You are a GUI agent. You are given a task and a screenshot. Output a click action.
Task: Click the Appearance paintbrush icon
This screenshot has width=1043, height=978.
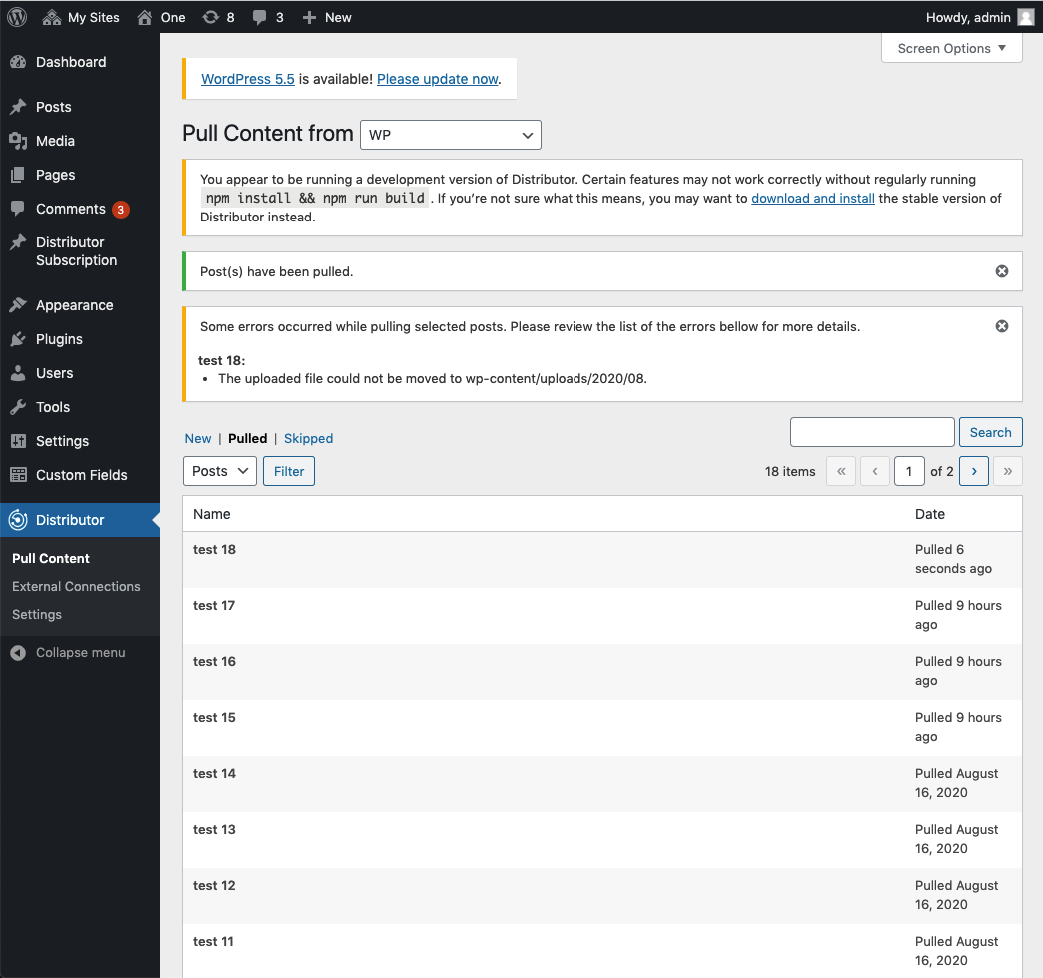pos(18,305)
